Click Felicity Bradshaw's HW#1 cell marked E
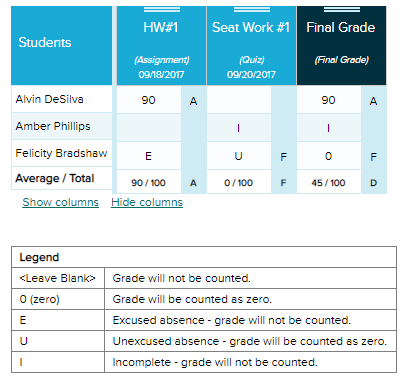405x381 pixels. tap(149, 156)
